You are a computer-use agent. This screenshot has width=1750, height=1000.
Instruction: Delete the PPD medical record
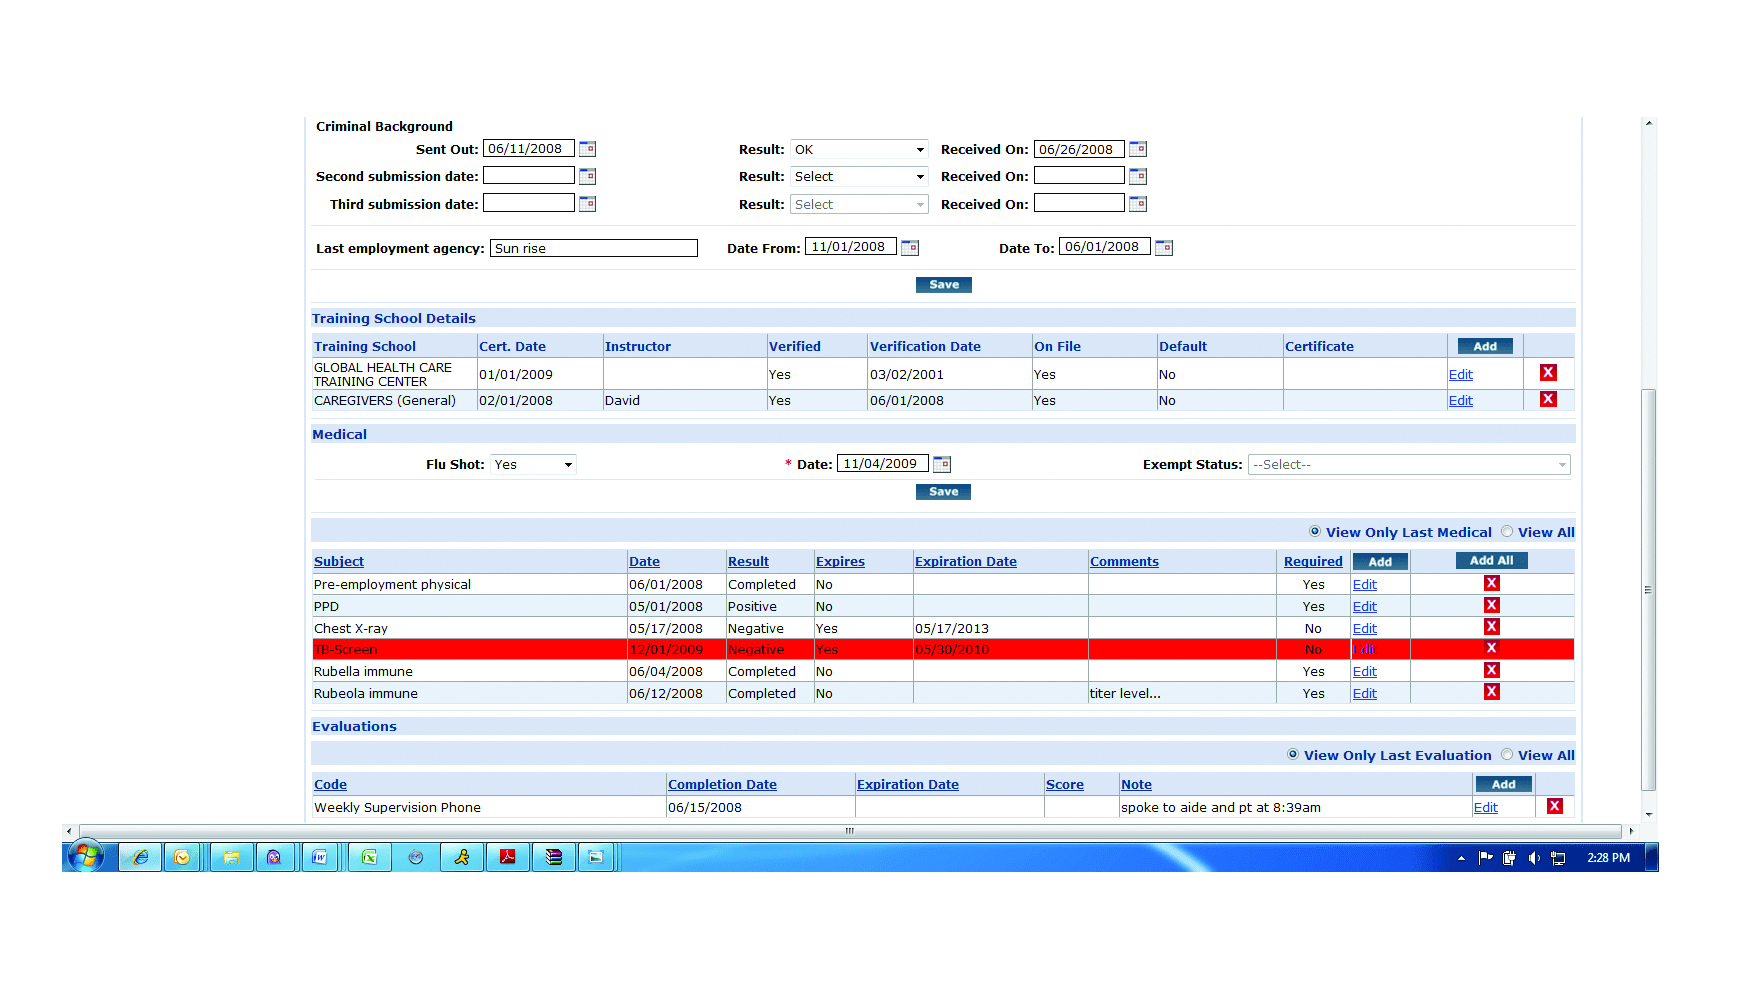click(x=1491, y=605)
